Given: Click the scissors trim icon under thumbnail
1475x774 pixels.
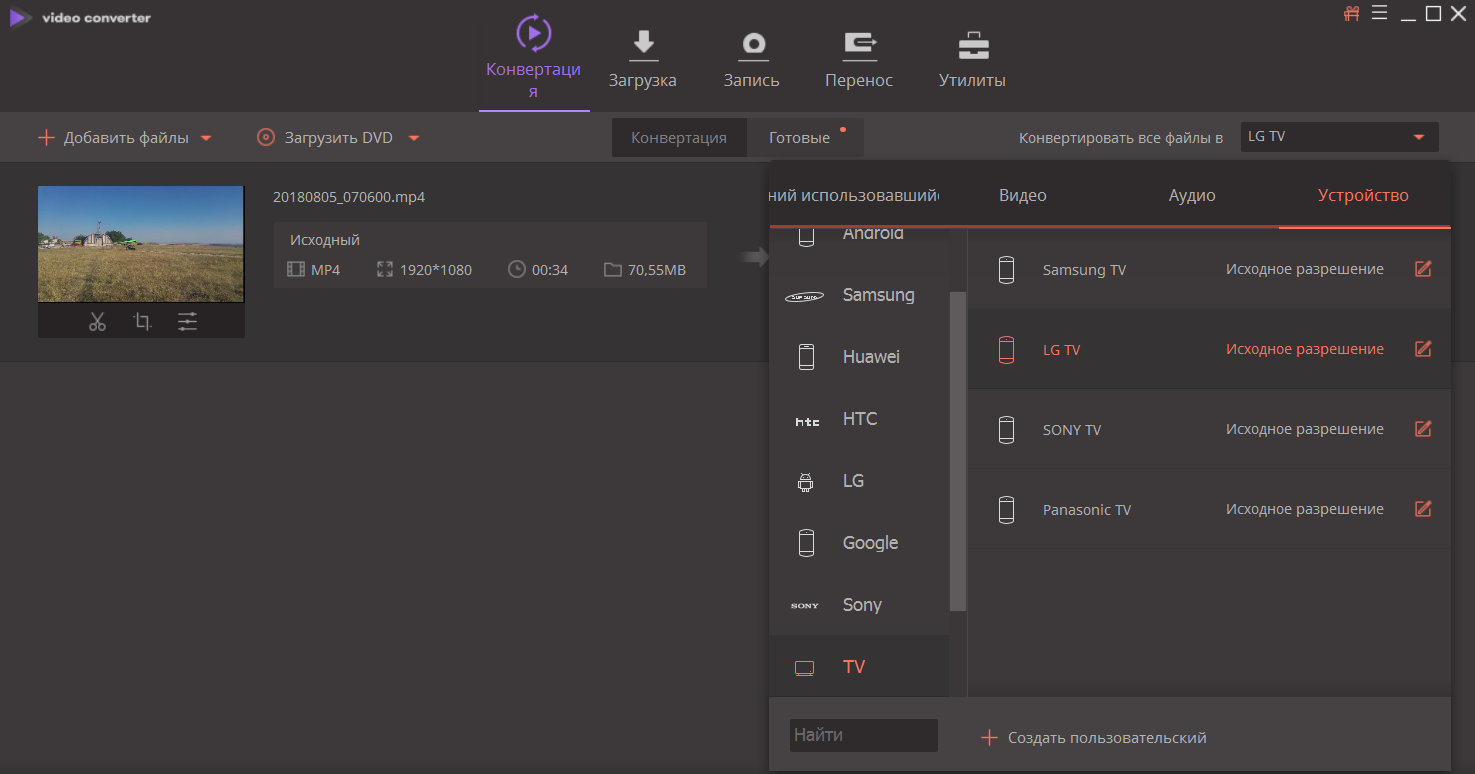Looking at the screenshot, I should click(97, 322).
